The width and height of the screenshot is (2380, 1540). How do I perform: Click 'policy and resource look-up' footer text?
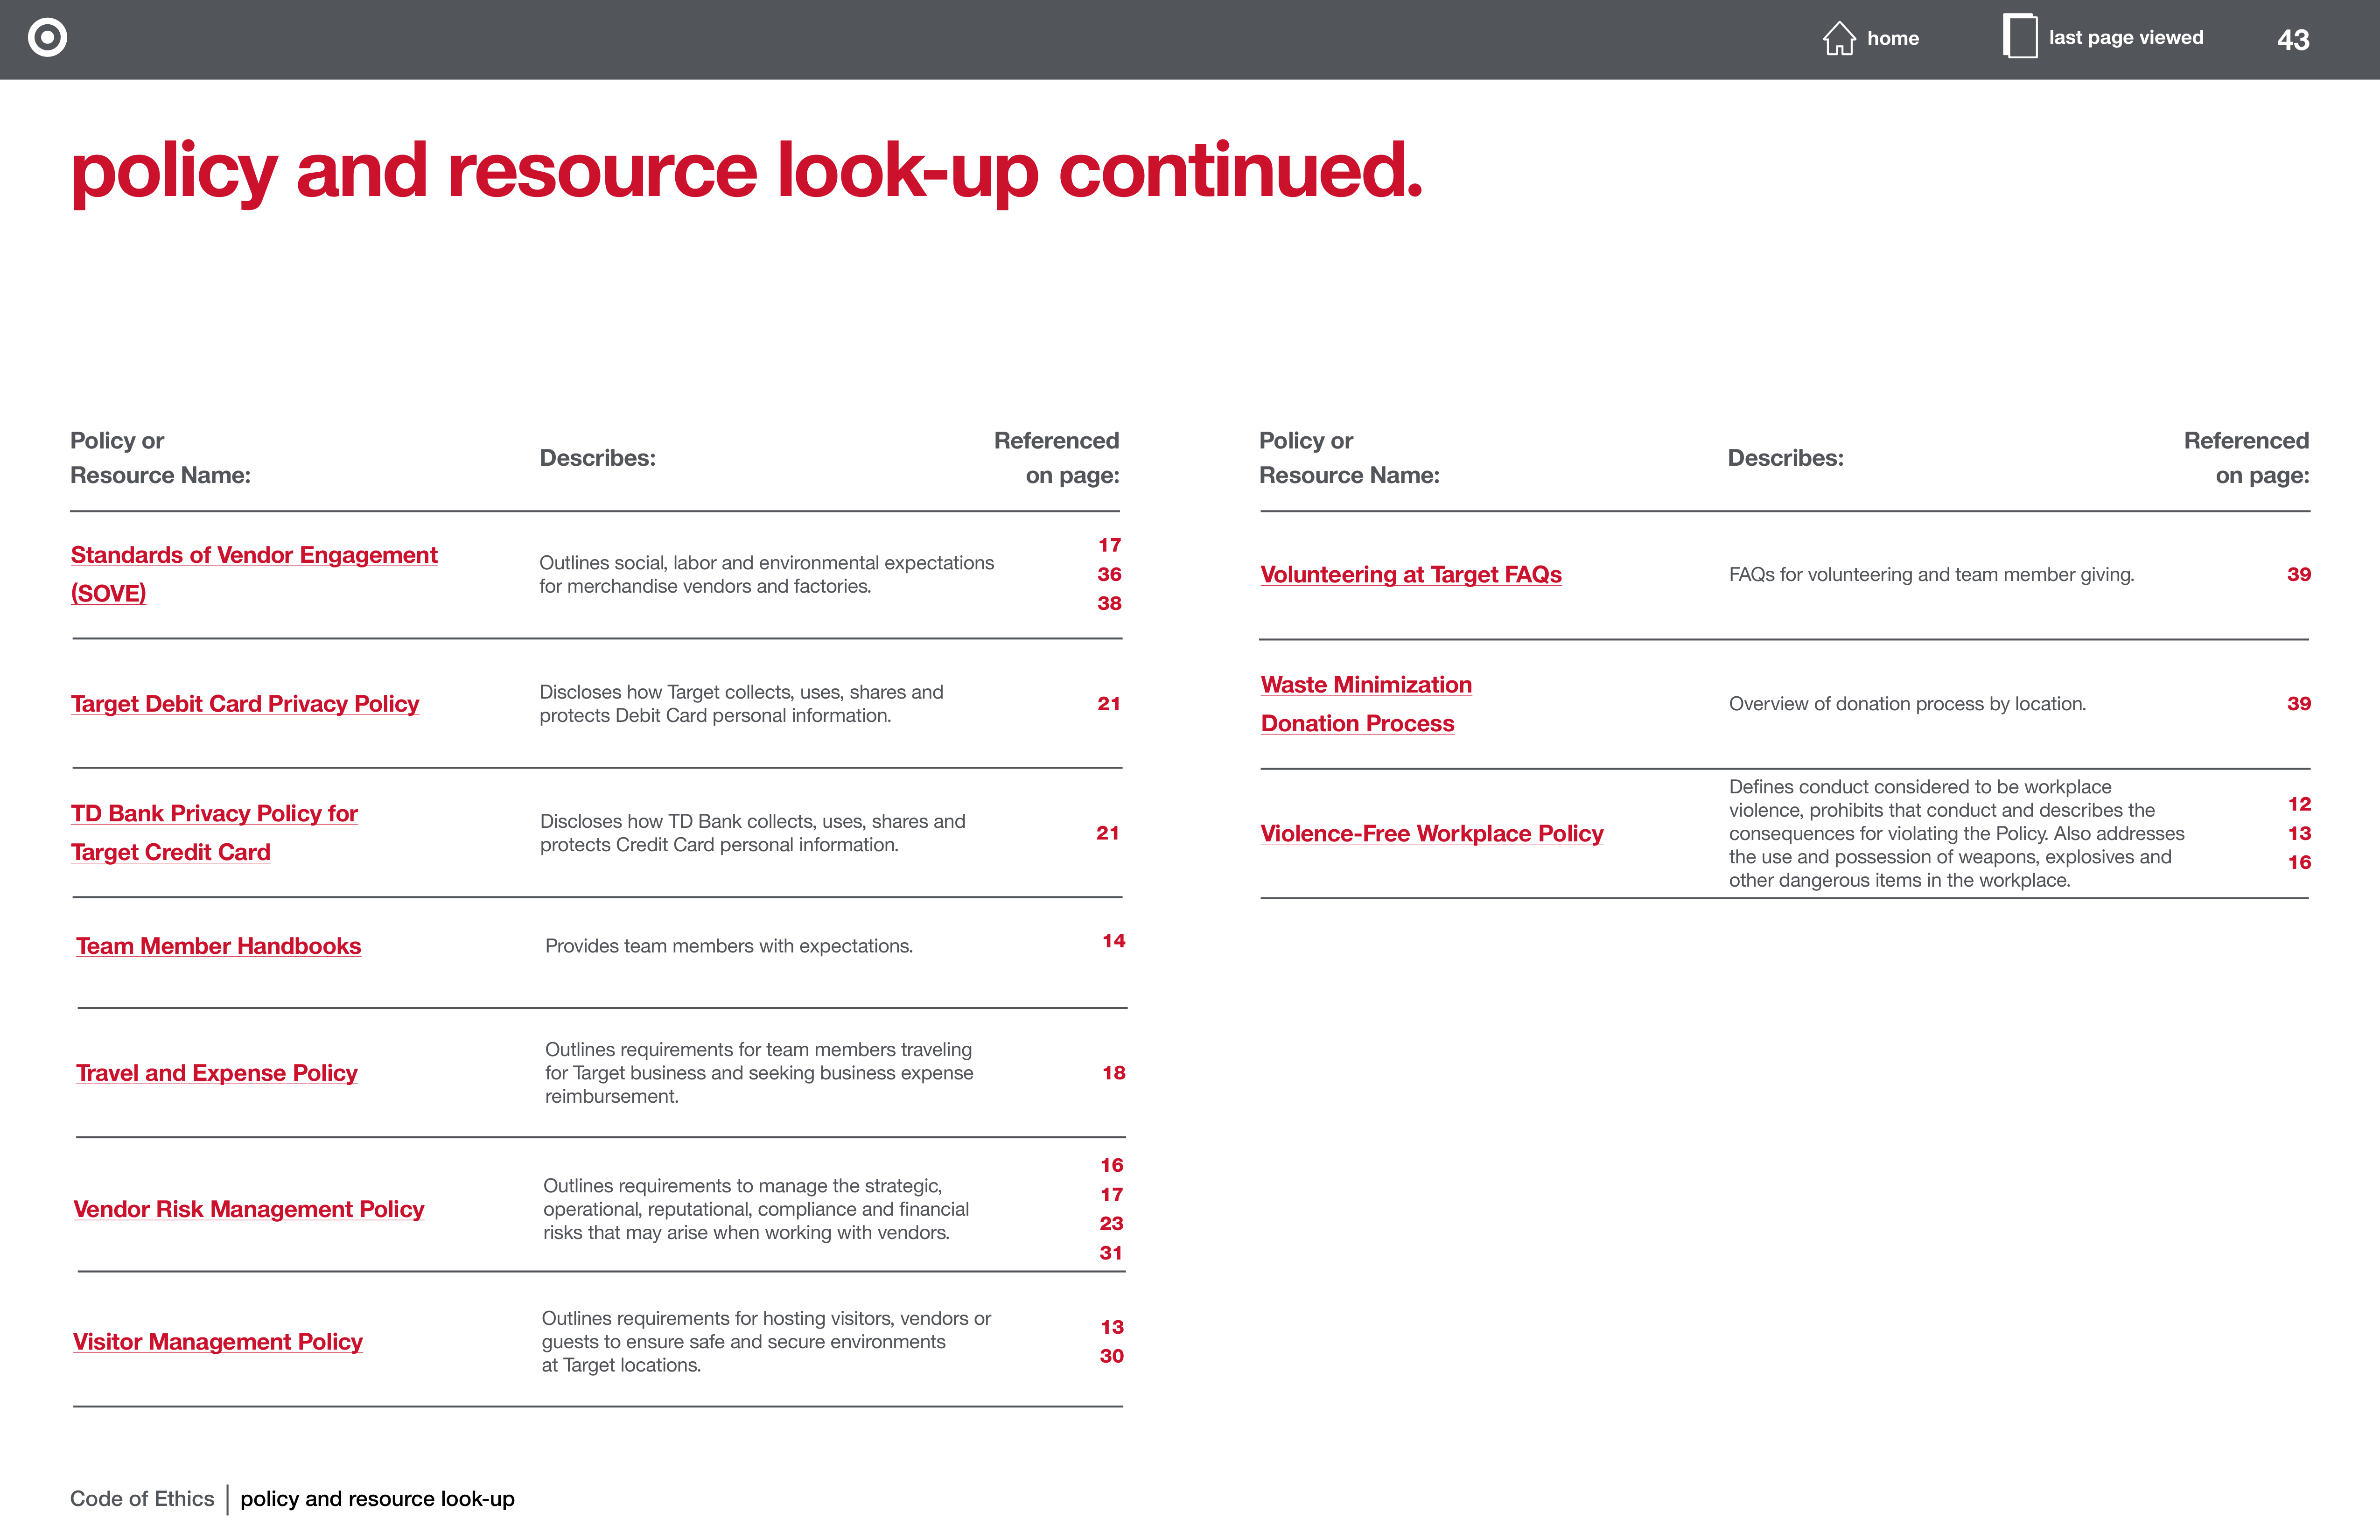tap(377, 1499)
